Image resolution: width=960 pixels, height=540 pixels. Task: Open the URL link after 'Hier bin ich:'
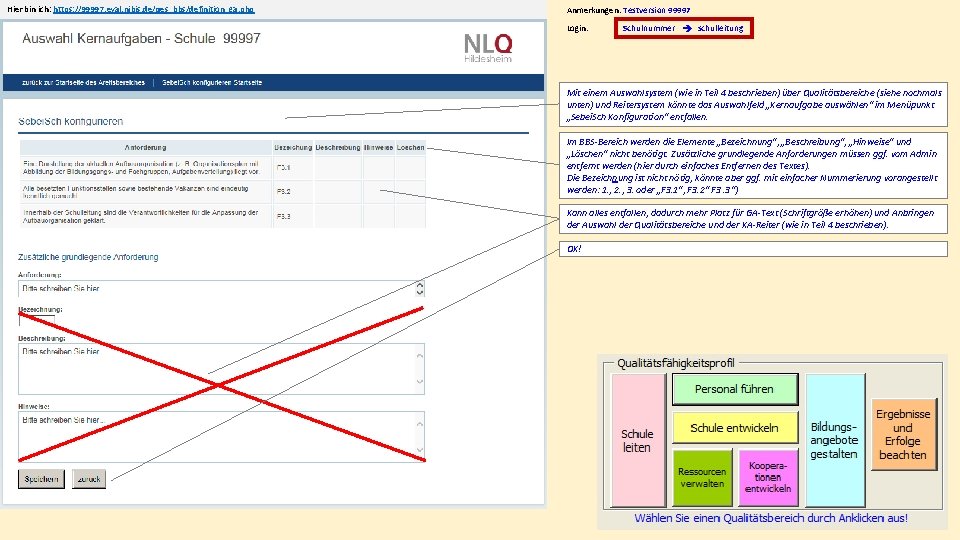pyautogui.click(x=154, y=9)
